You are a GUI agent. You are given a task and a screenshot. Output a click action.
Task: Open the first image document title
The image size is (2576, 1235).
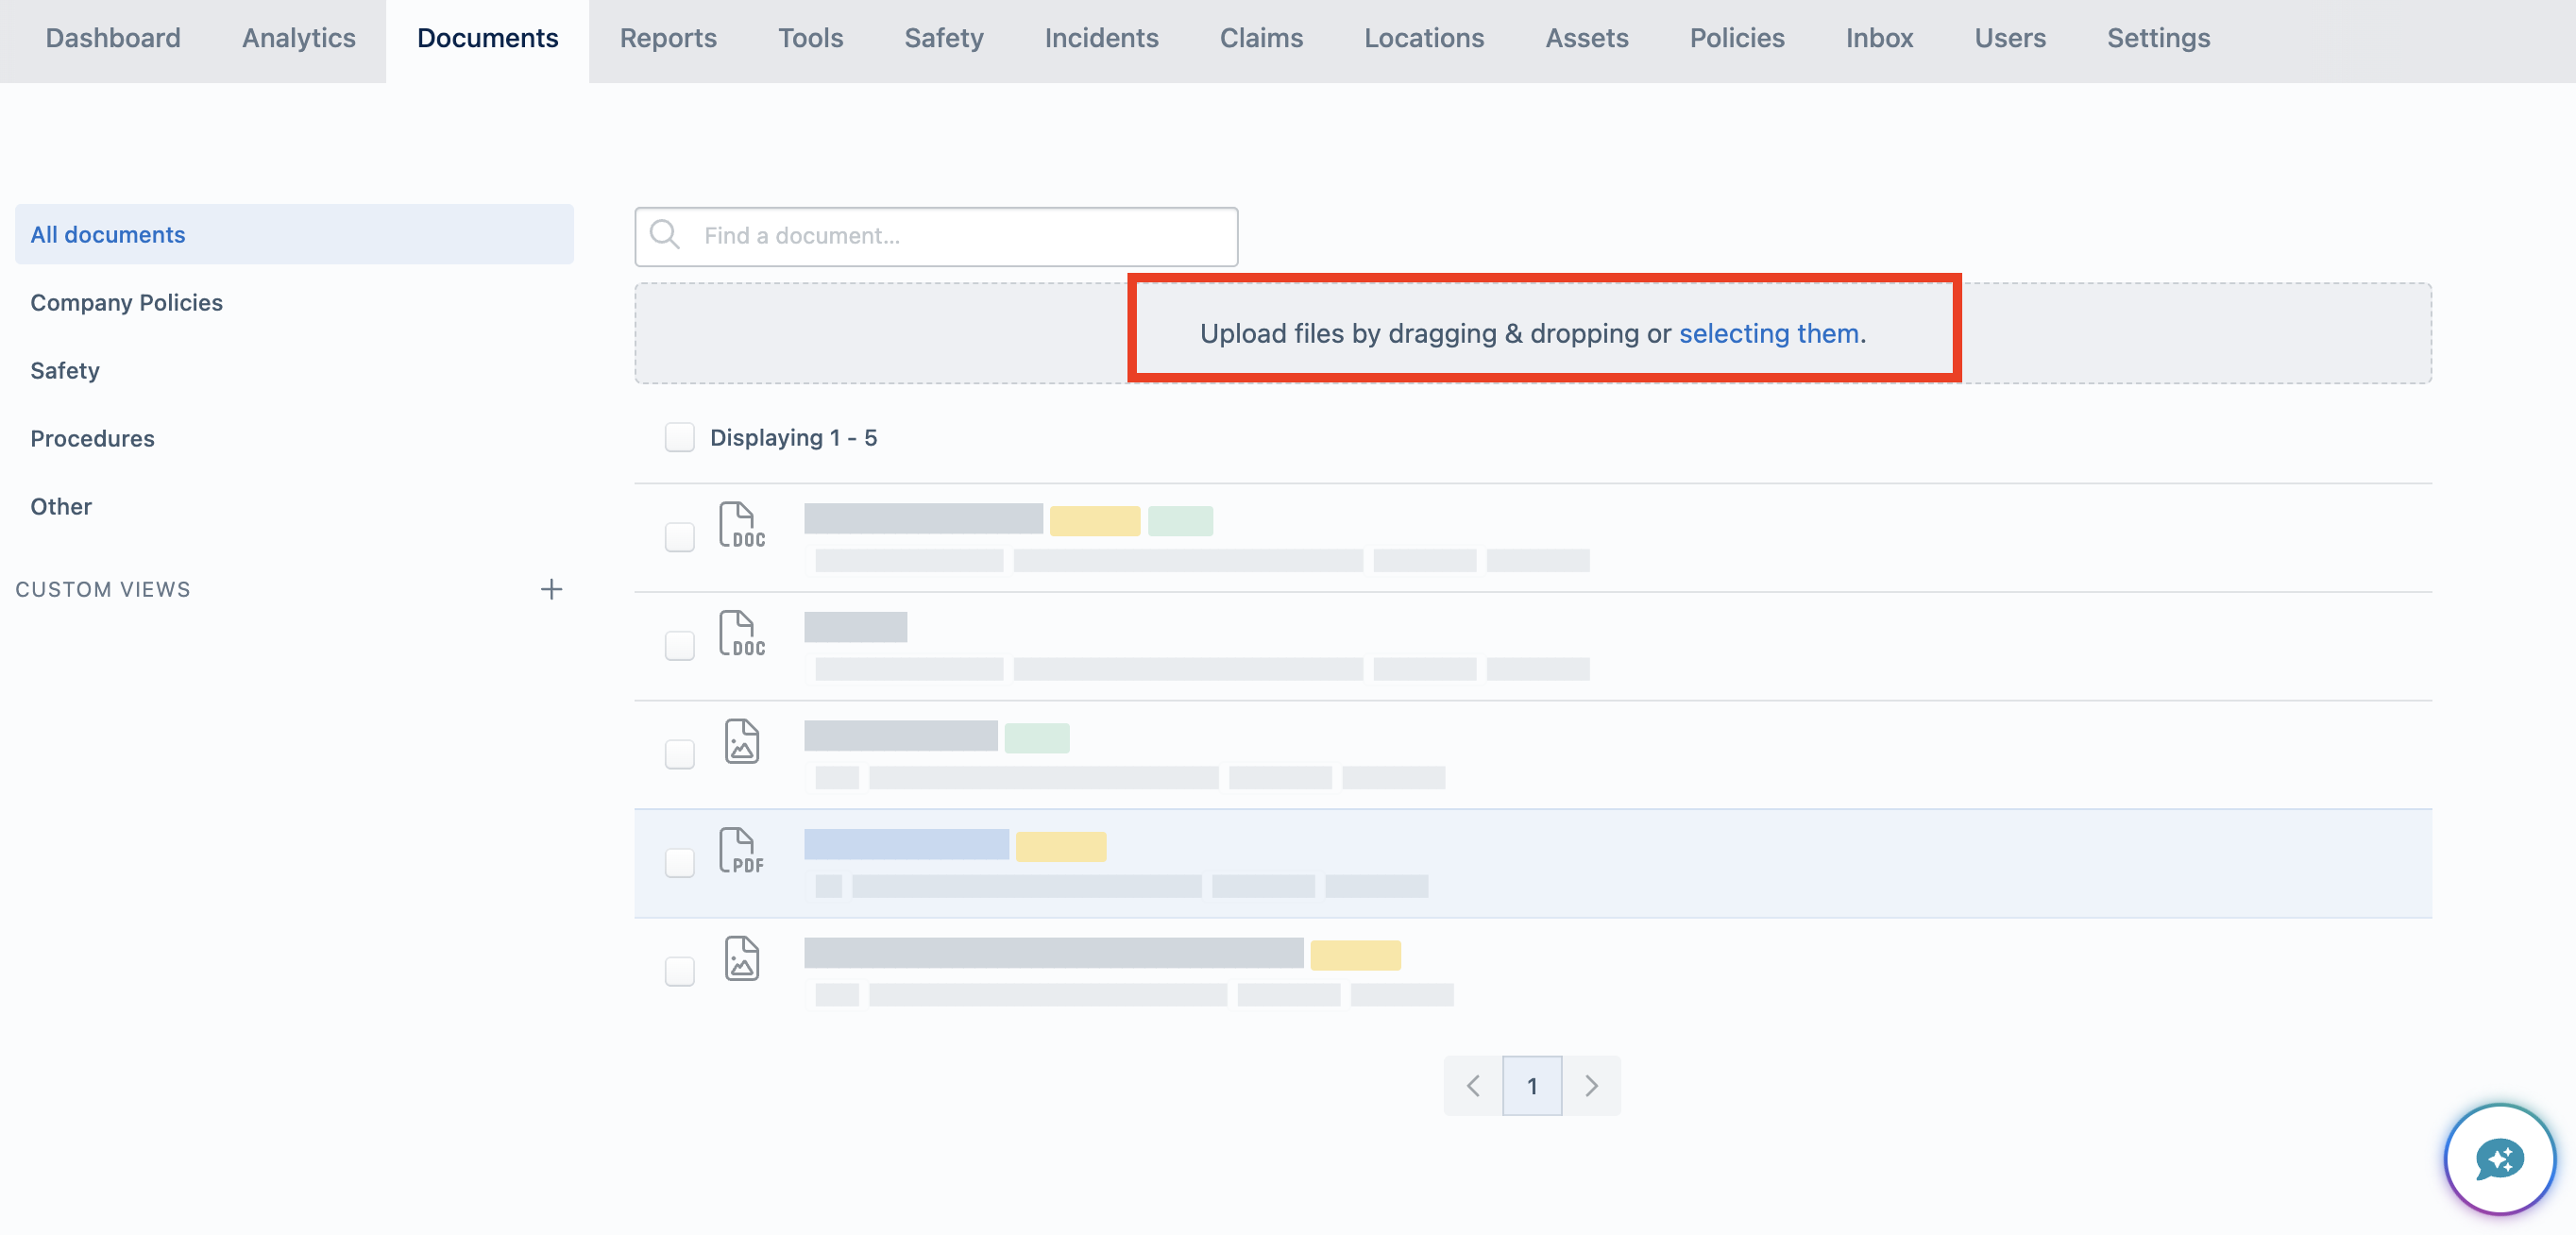[900, 735]
